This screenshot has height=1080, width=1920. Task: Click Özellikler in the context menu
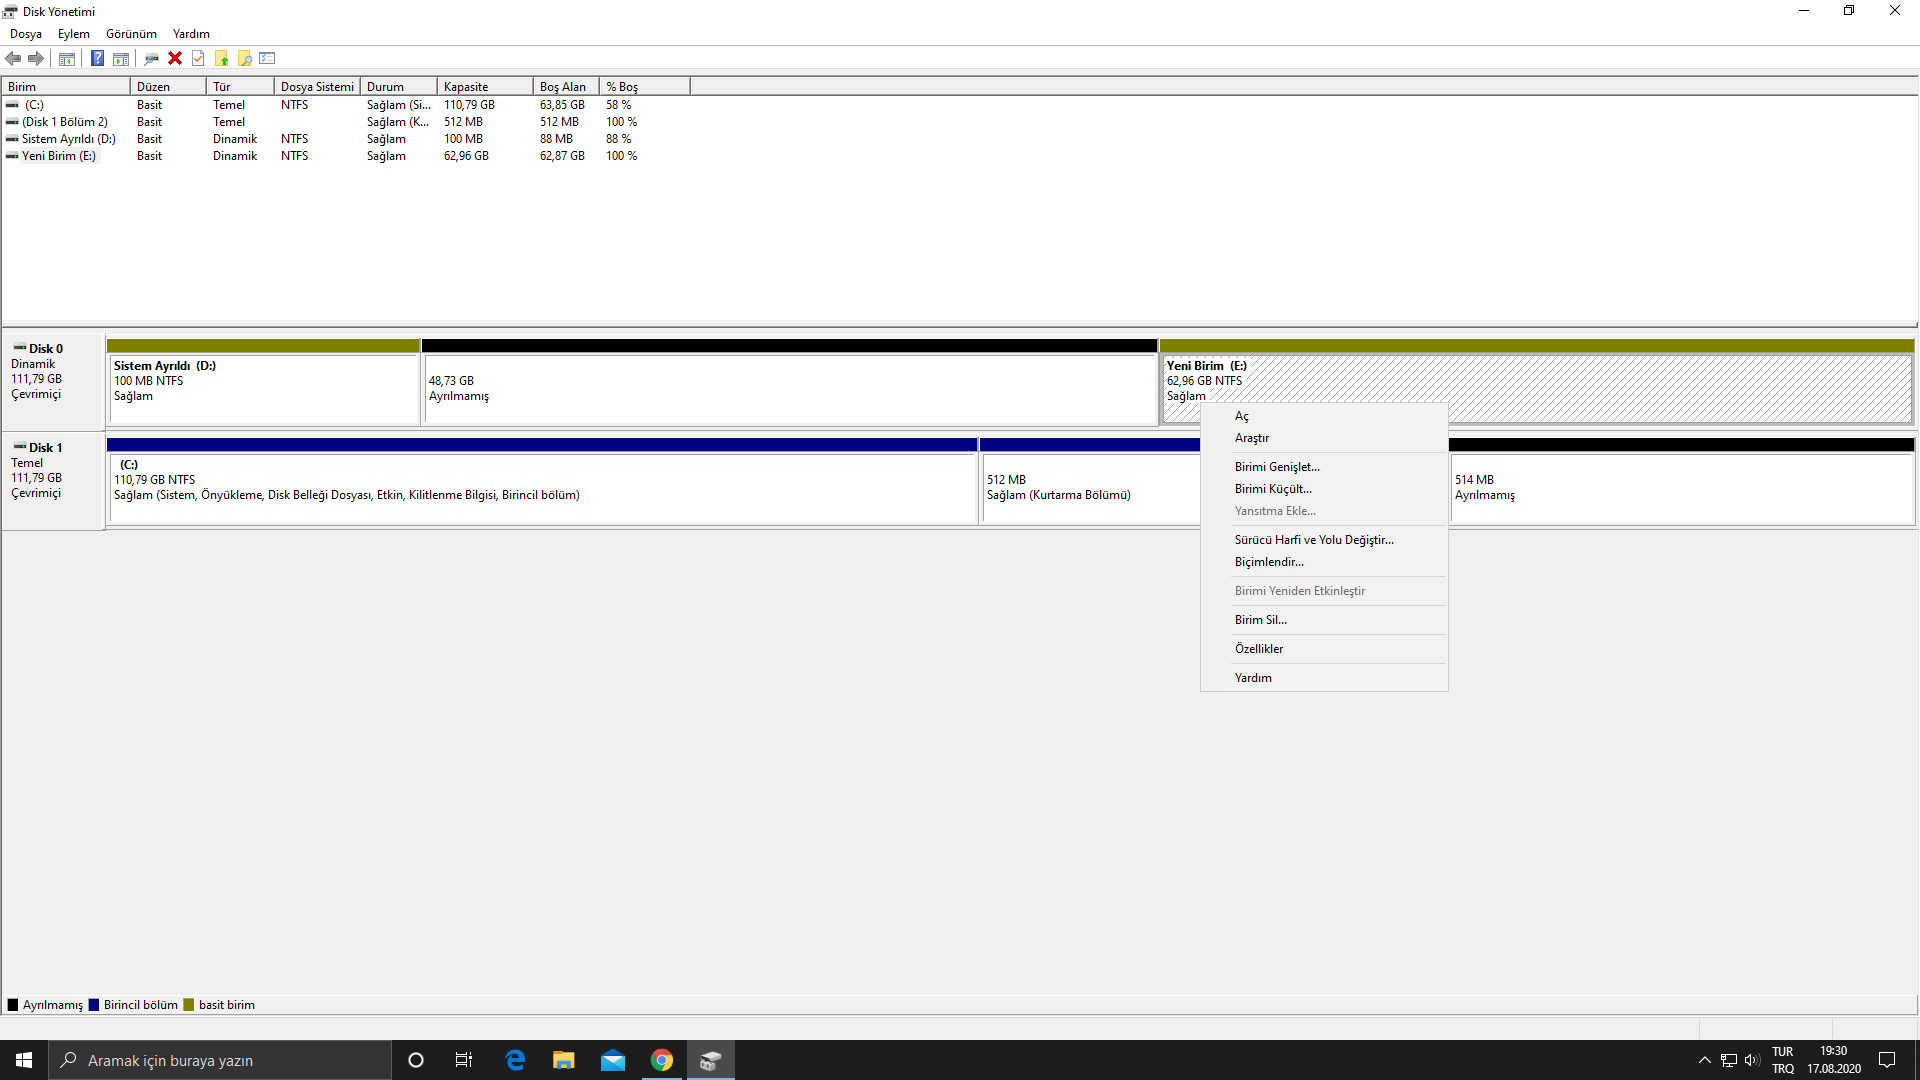pos(1258,649)
